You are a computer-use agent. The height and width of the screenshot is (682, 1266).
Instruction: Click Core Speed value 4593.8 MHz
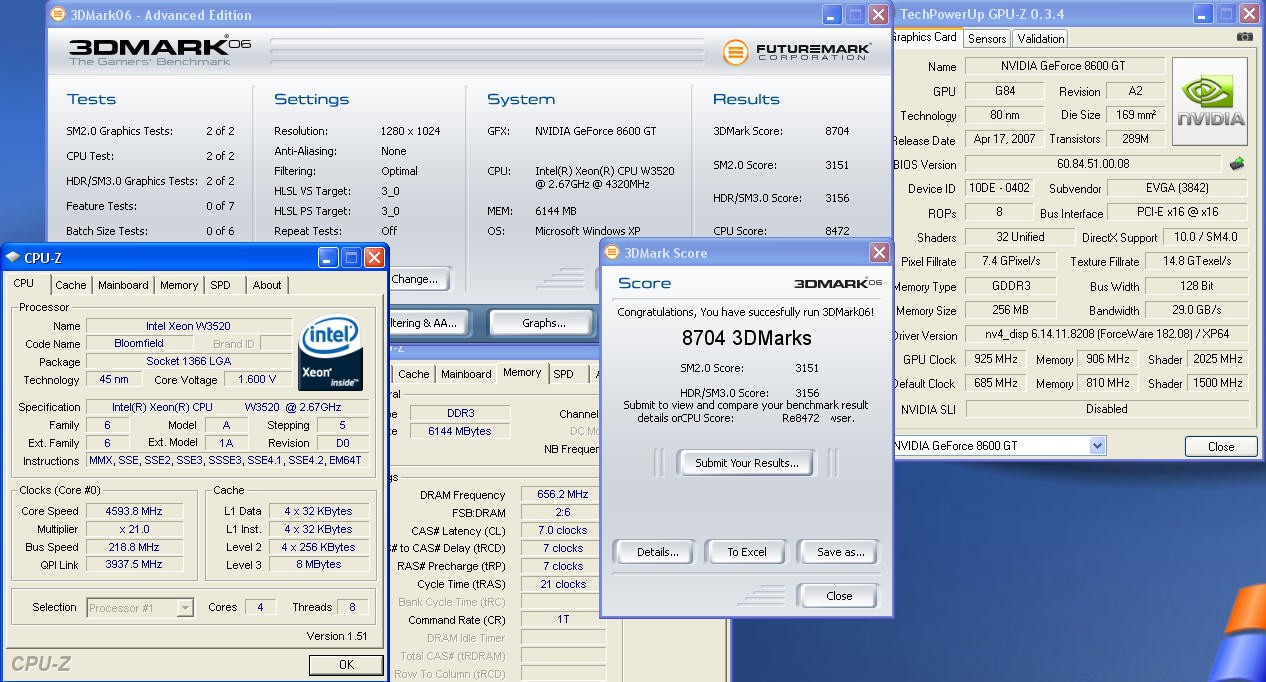point(133,511)
